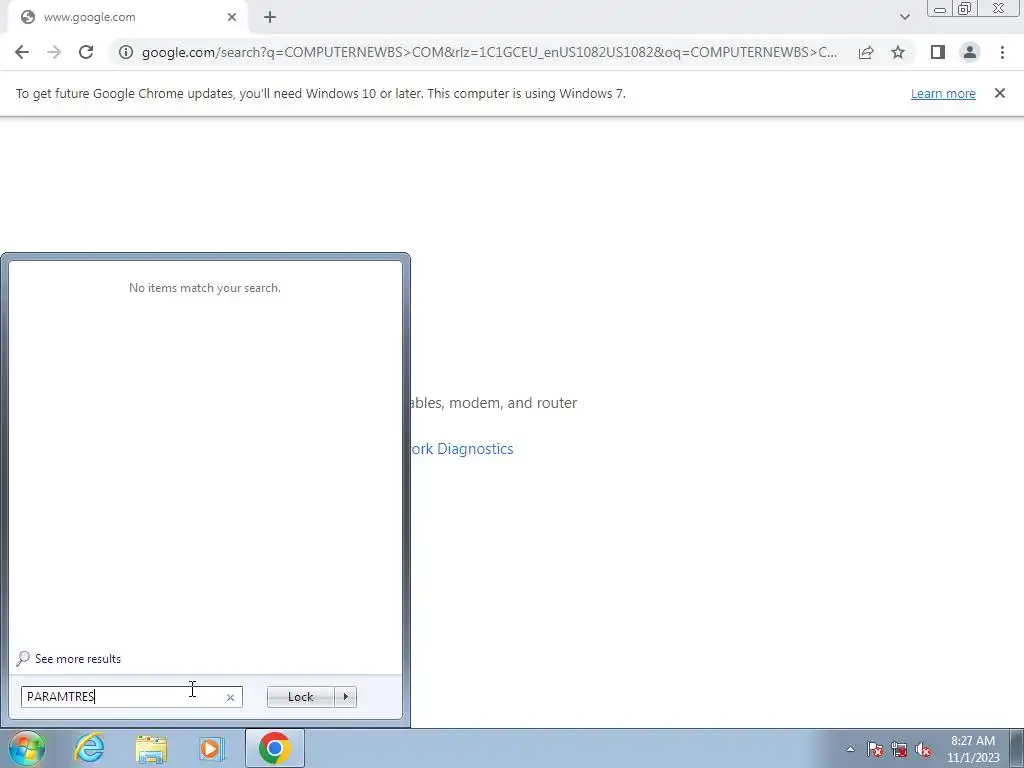Reload the page in Chrome
Viewport: 1024px width, 768px height.
[x=86, y=52]
